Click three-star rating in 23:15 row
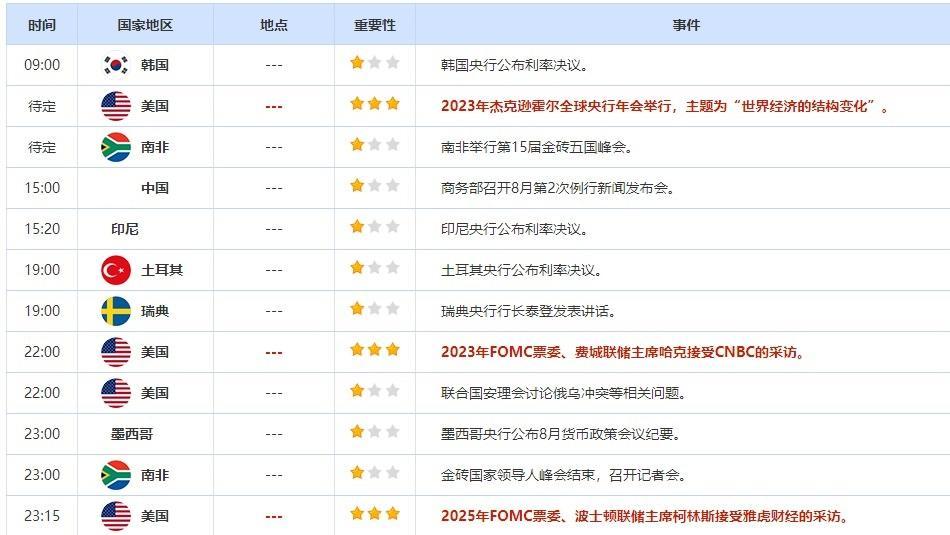 pyautogui.click(x=374, y=515)
